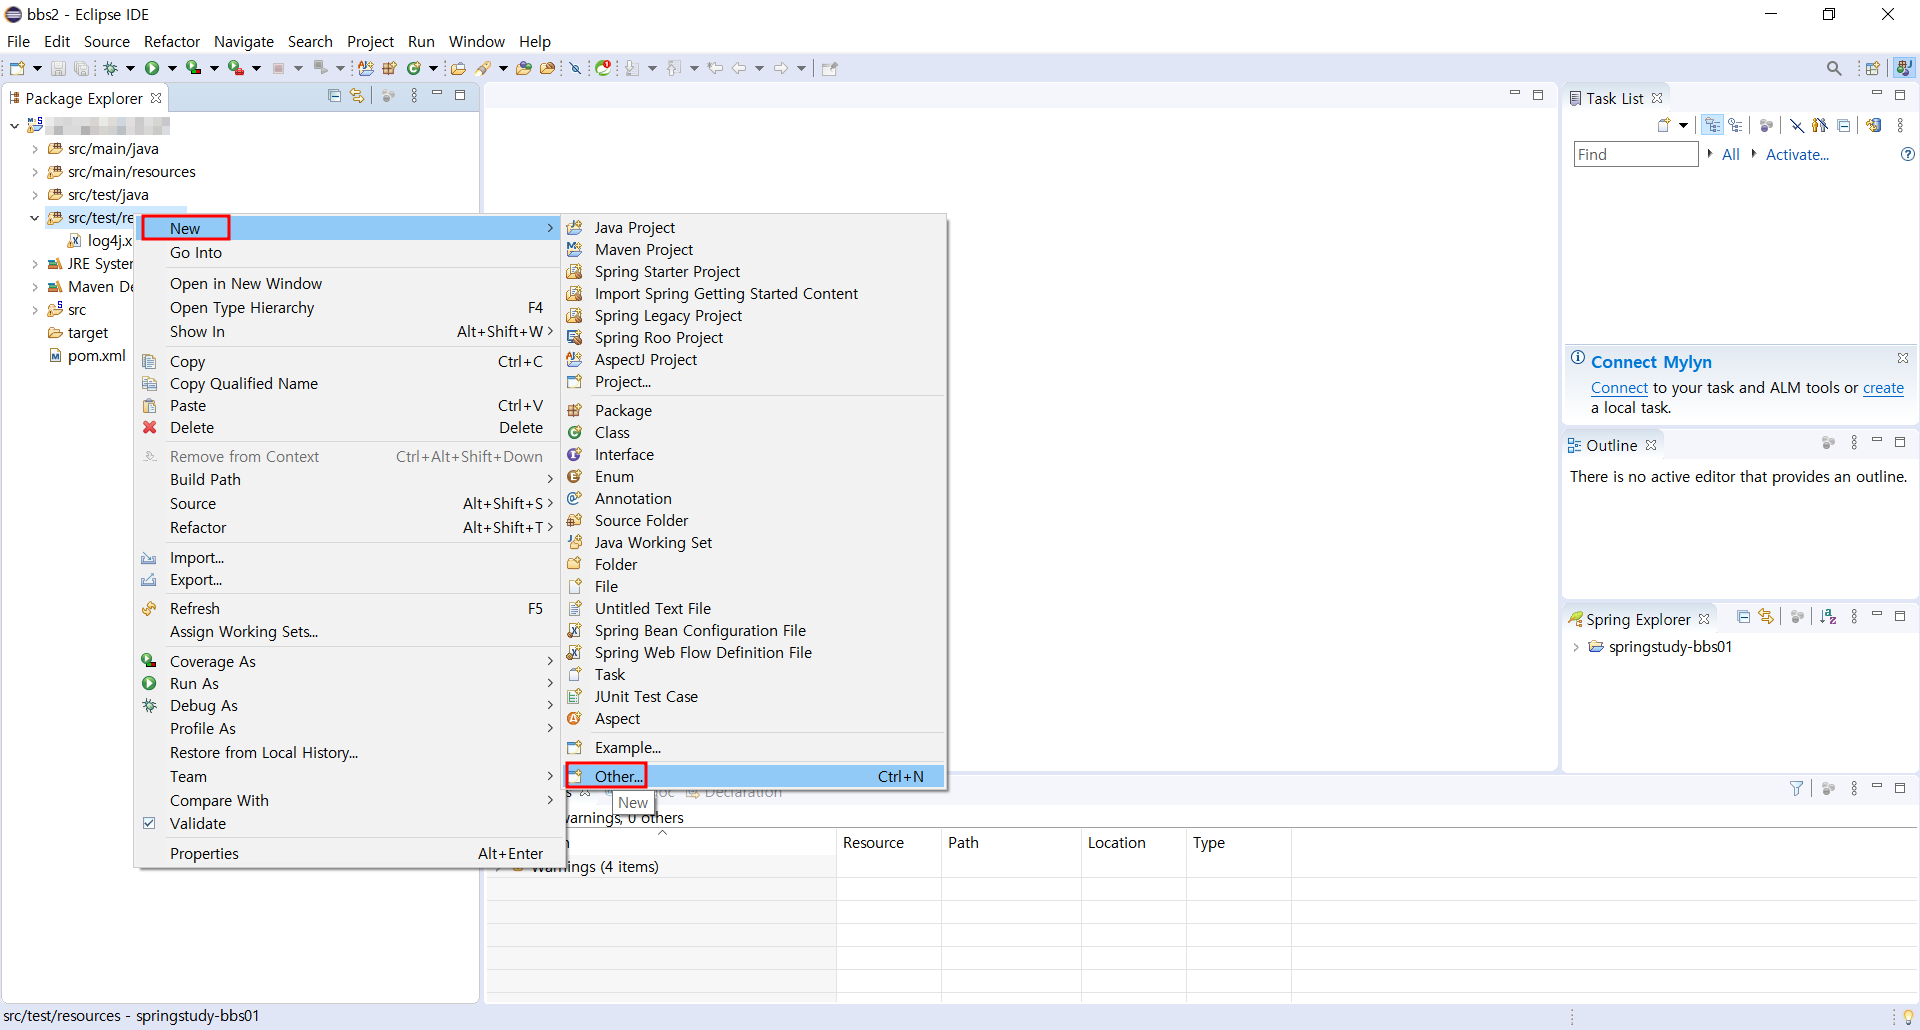Click Collapse All icon in Task List
Viewport: 1920px width, 1030px height.
1844,125
